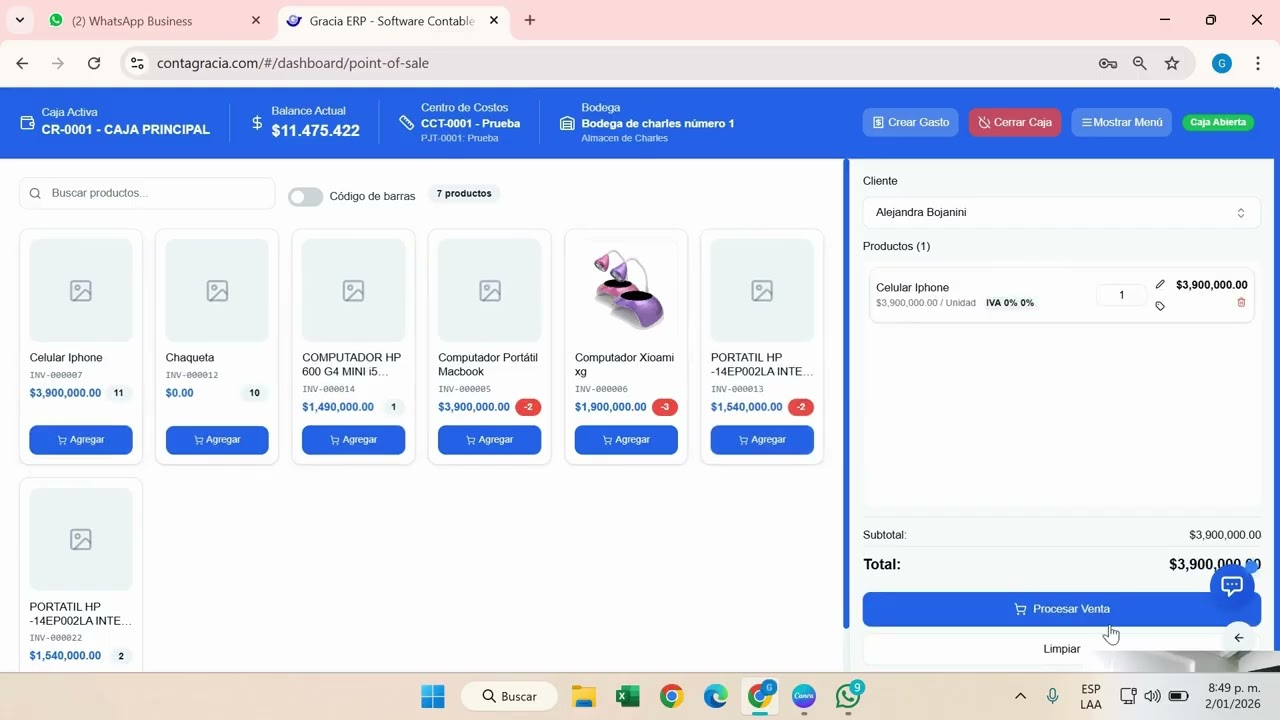
Task: Click the warehouse icon next to Bodega
Action: (567, 123)
